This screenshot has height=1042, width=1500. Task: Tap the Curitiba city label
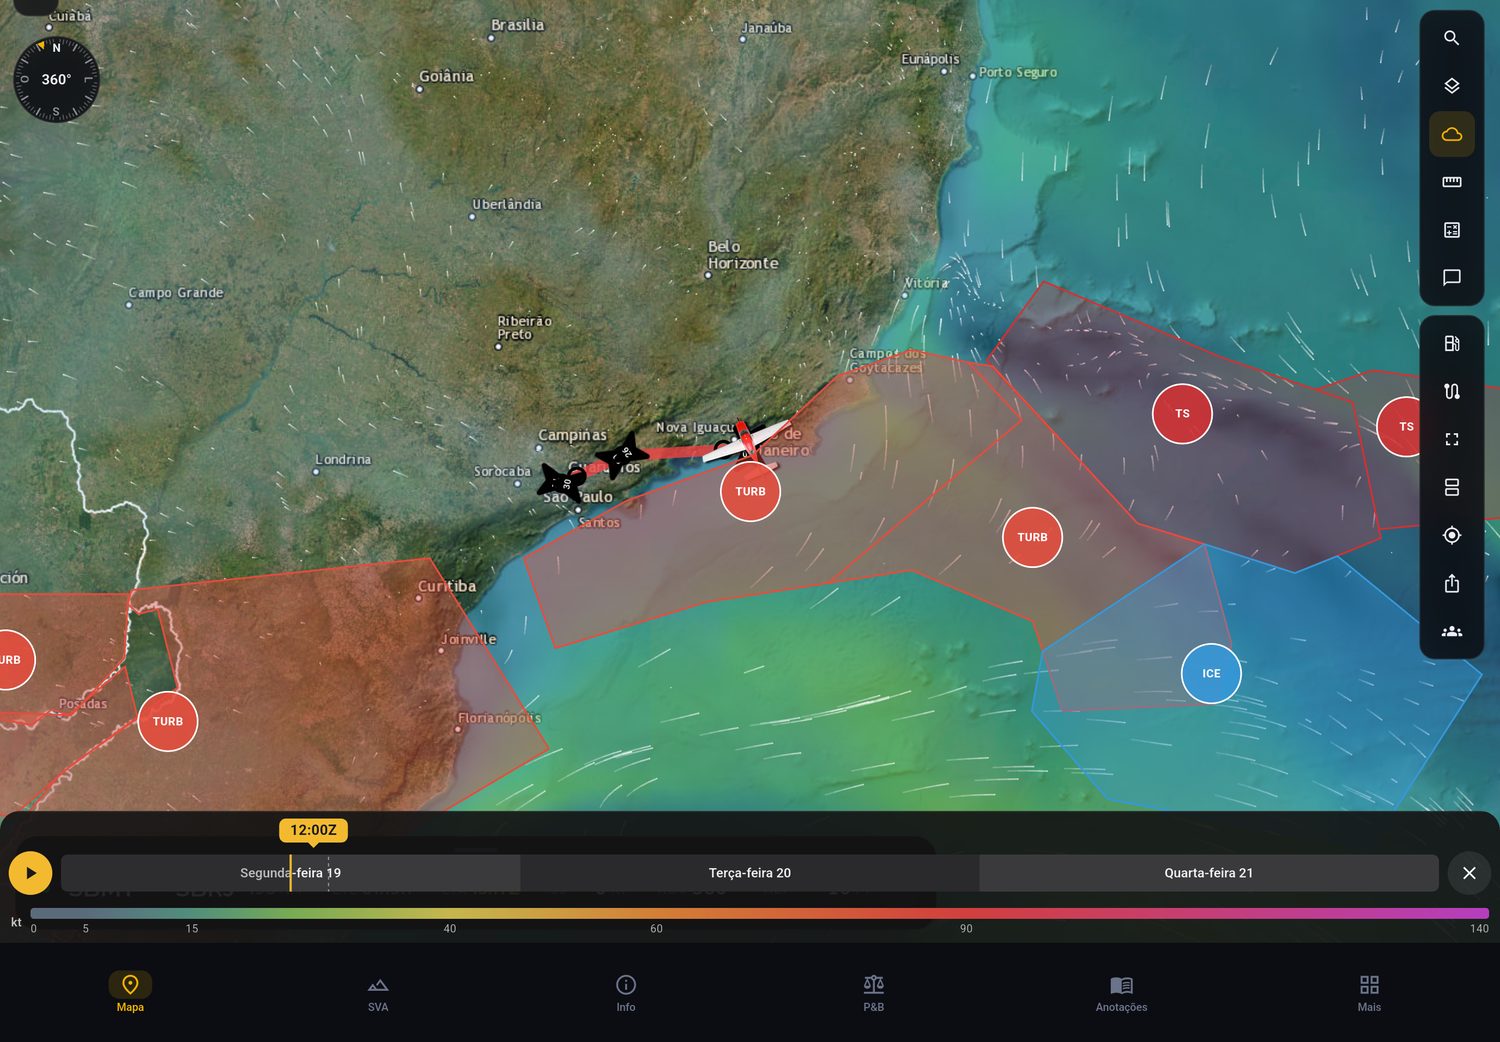(447, 586)
